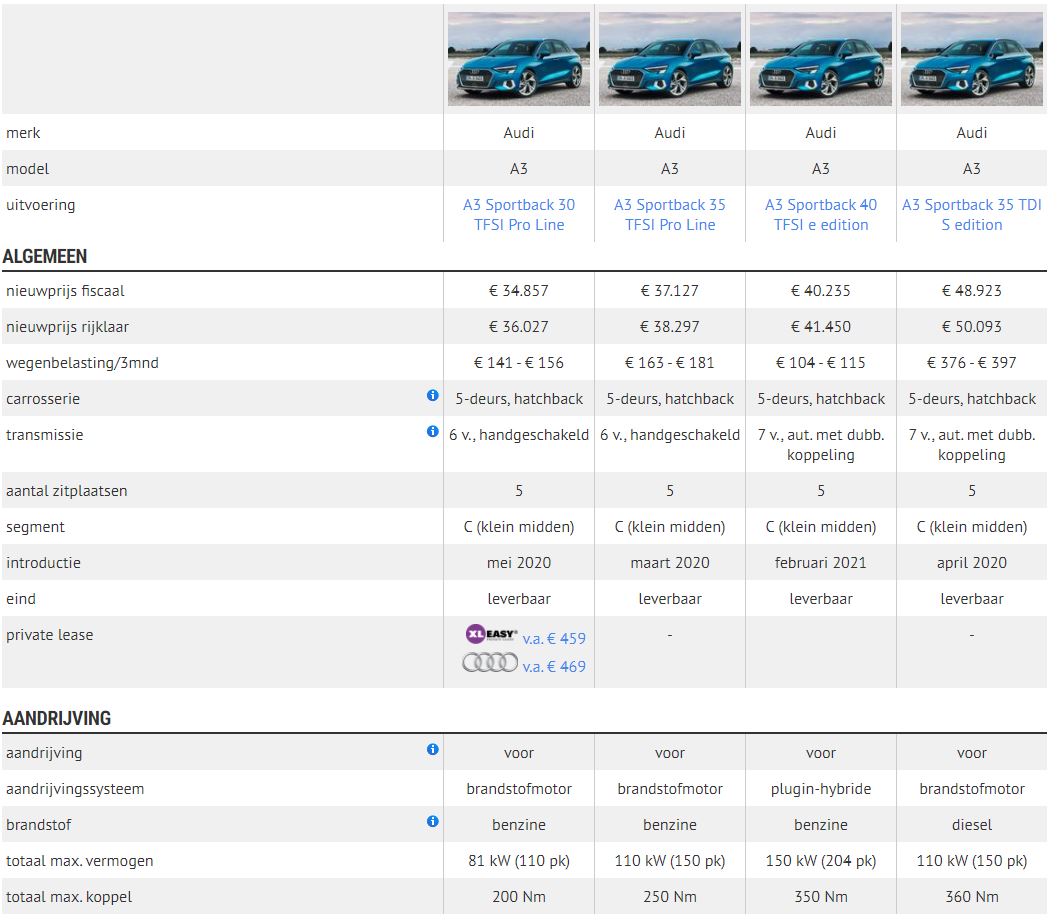Click the car photo above the 35 TFSI Pro Line column

[x=670, y=59]
